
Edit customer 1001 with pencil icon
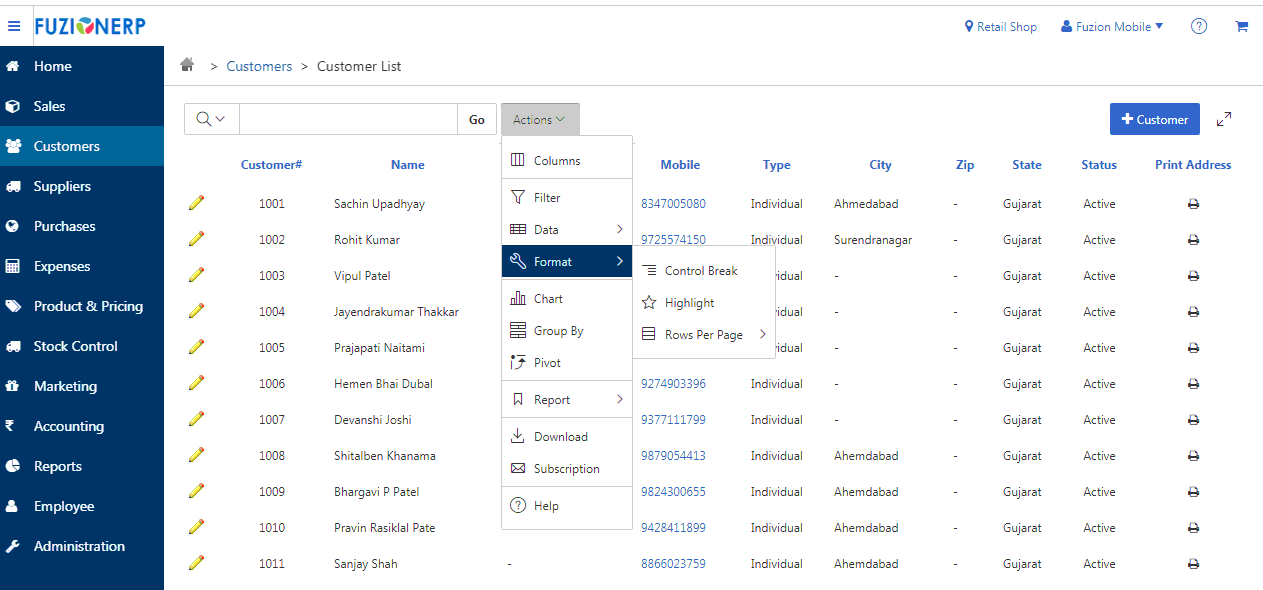click(196, 203)
